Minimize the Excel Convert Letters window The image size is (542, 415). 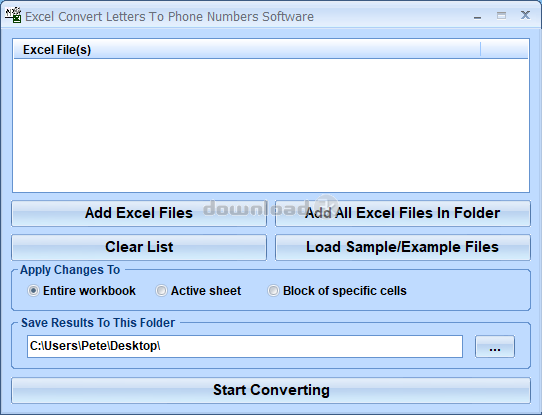(x=477, y=17)
